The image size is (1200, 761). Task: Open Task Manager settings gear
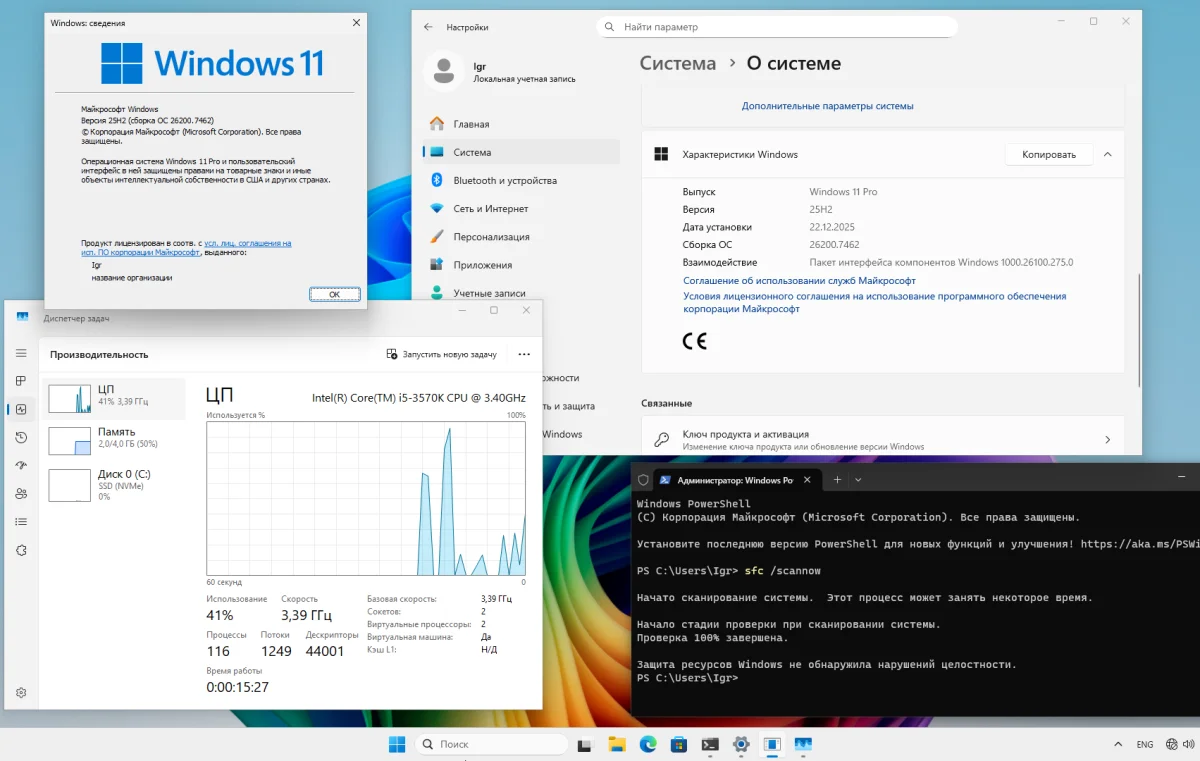click(x=21, y=692)
